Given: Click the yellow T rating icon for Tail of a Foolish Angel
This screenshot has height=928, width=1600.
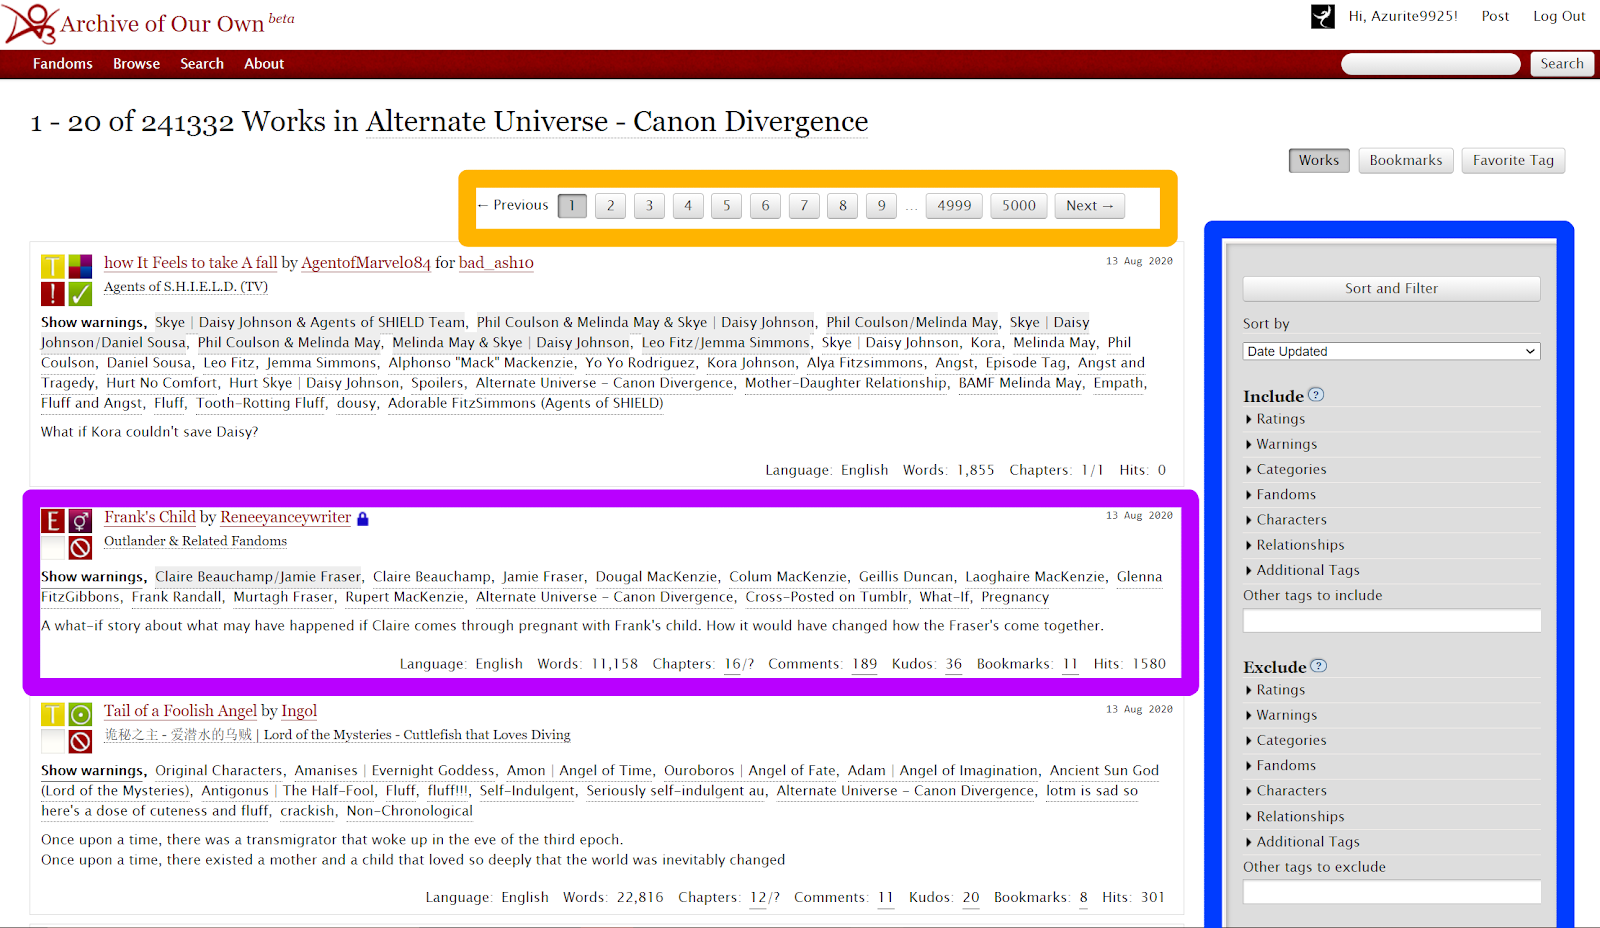Looking at the screenshot, I should tap(53, 714).
